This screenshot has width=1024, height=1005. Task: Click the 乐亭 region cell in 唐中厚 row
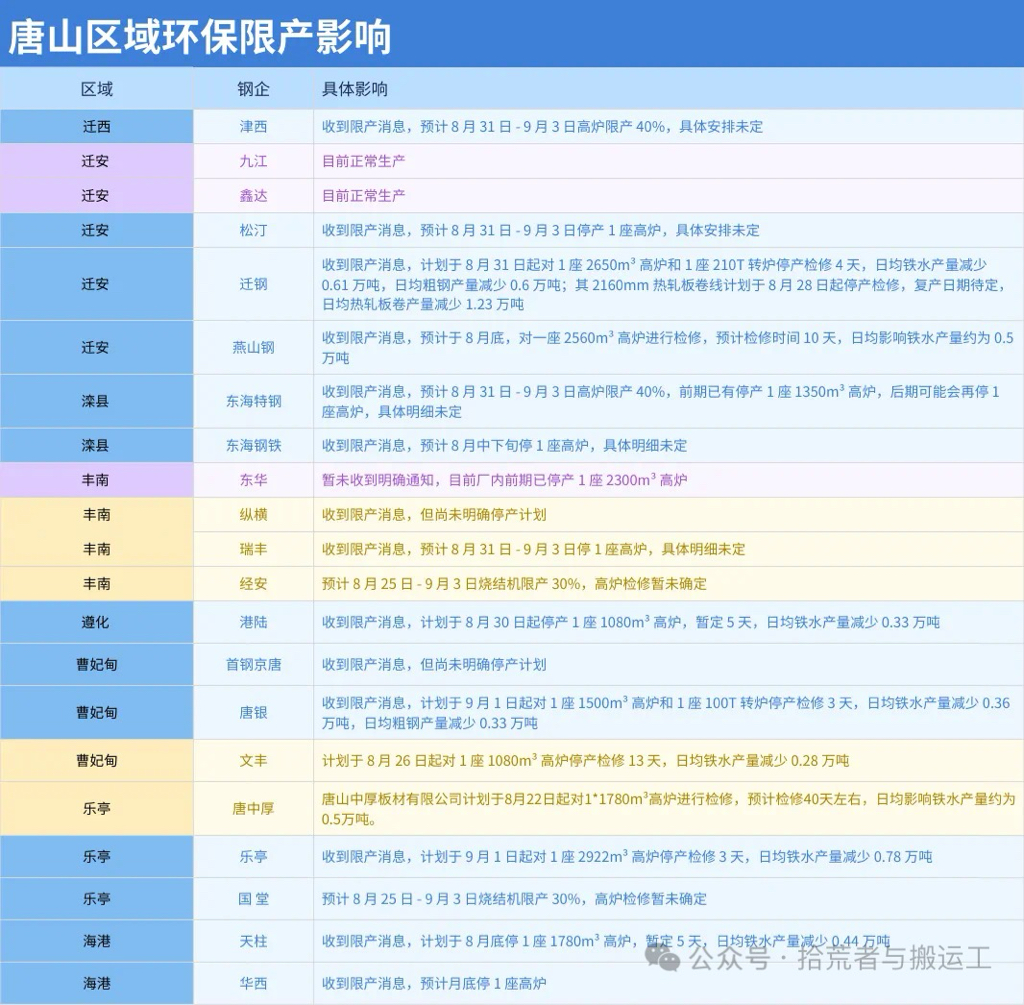click(97, 809)
